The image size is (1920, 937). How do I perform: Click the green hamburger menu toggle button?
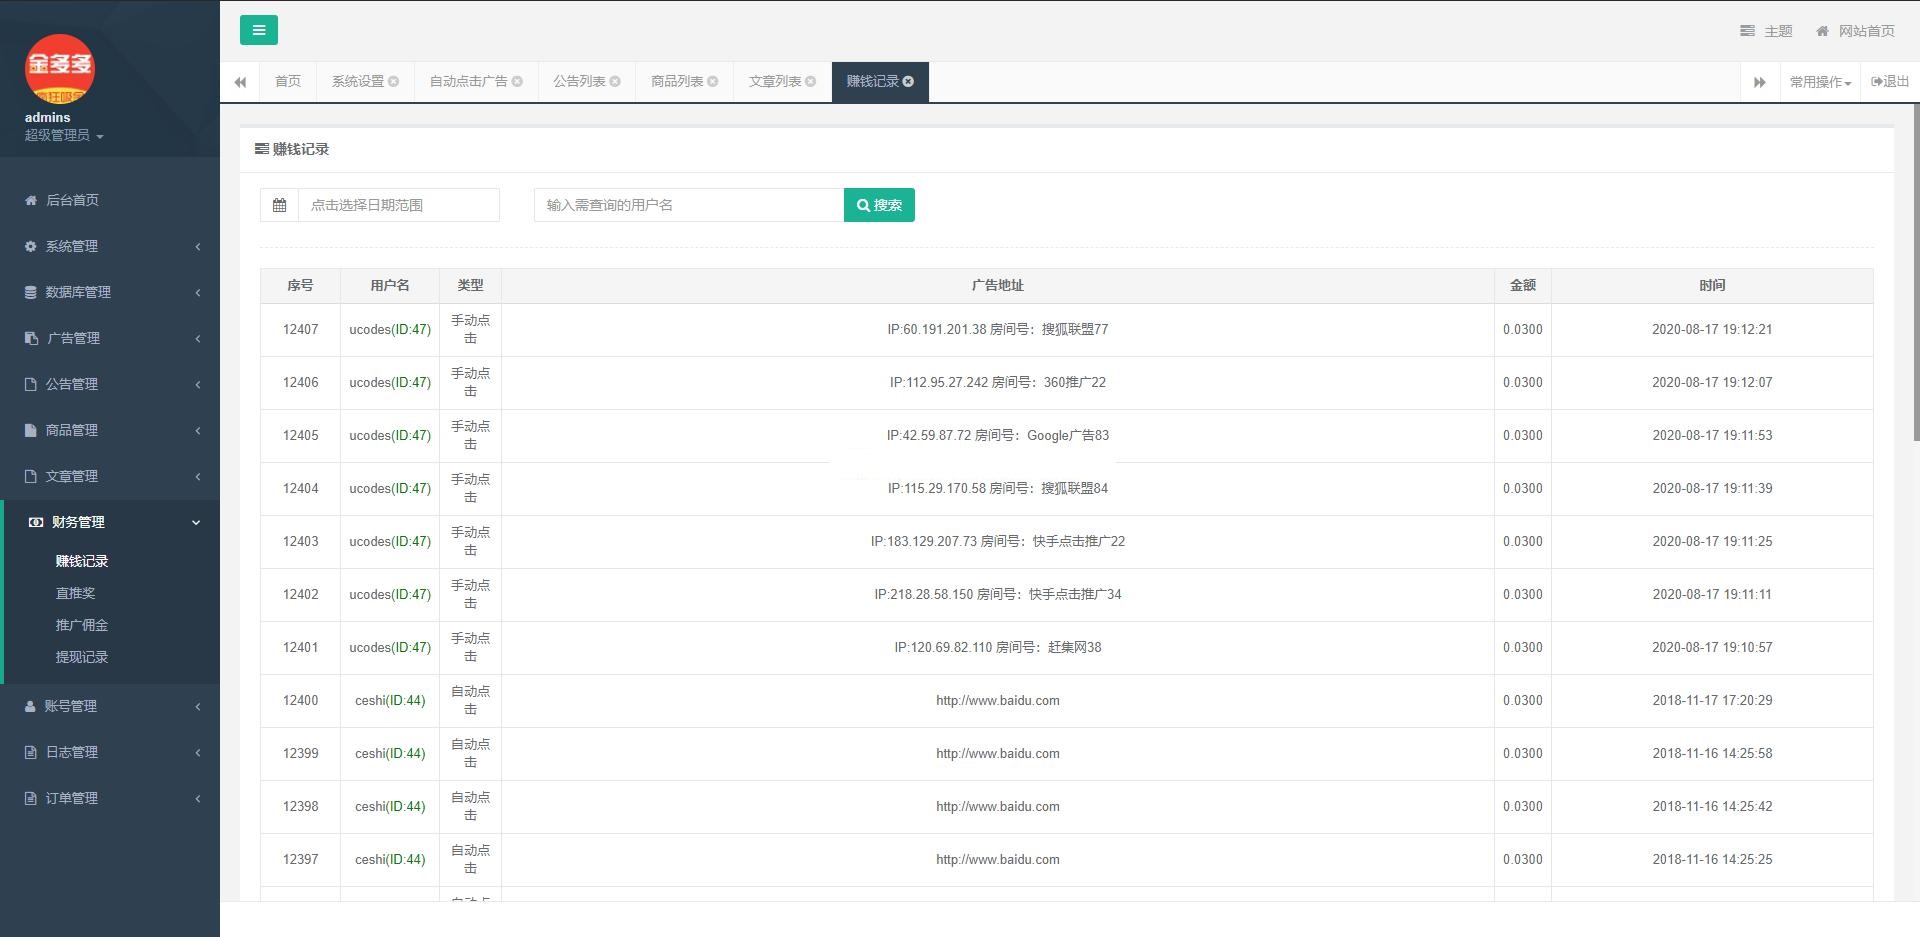[x=258, y=30]
